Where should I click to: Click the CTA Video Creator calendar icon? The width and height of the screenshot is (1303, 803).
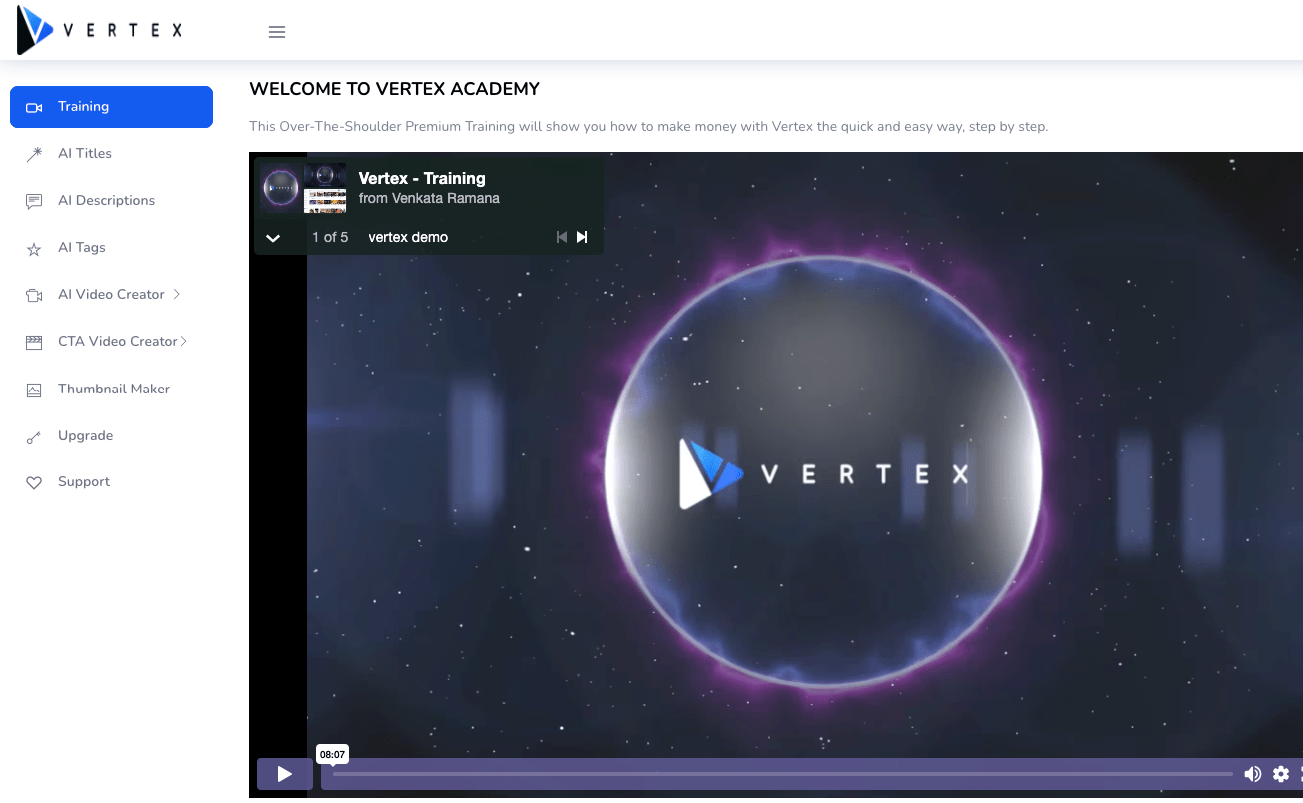coord(35,341)
